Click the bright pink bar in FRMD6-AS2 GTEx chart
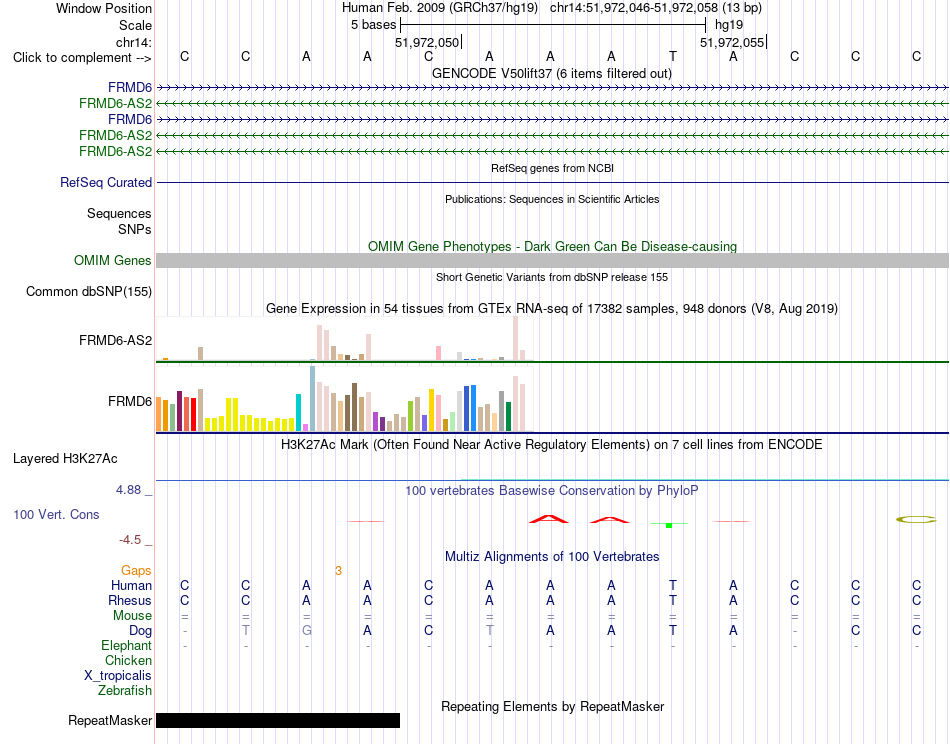This screenshot has width=950, height=744. click(439, 353)
